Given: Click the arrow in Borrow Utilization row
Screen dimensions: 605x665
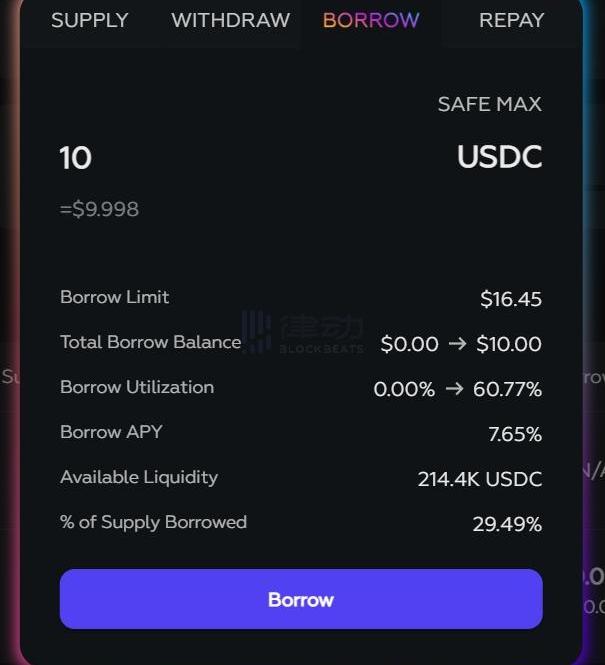Looking at the screenshot, I should tap(454, 389).
